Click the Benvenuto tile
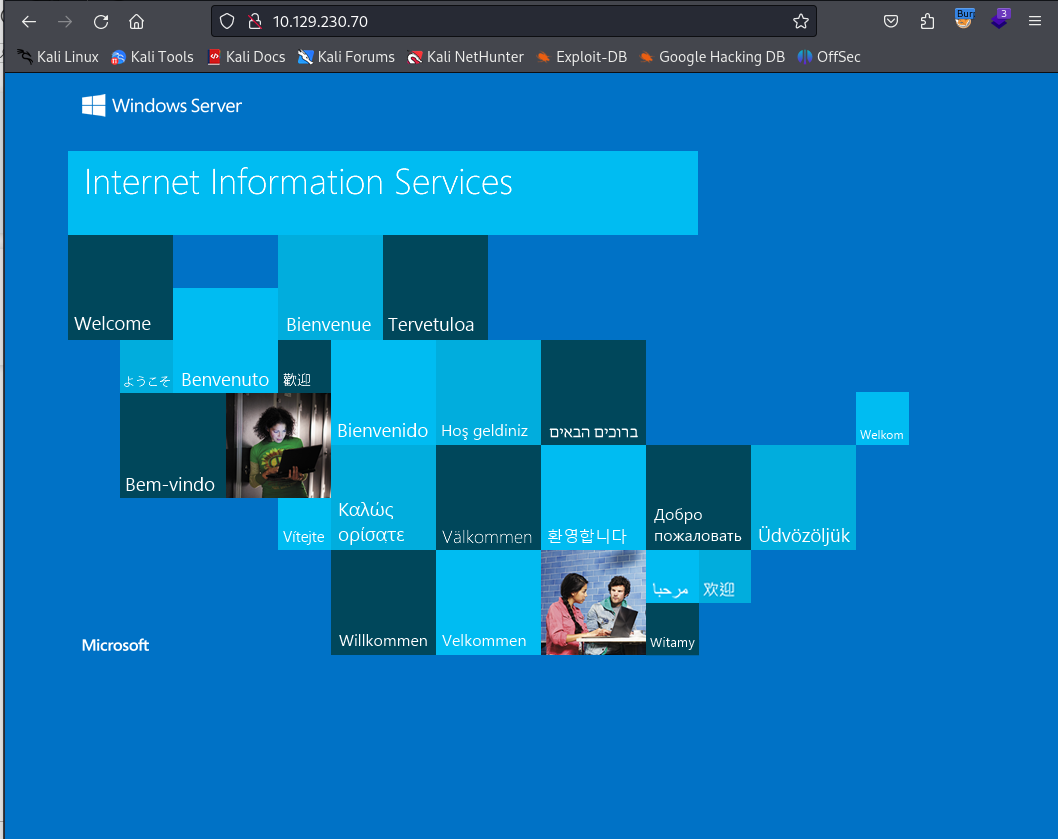 click(225, 340)
